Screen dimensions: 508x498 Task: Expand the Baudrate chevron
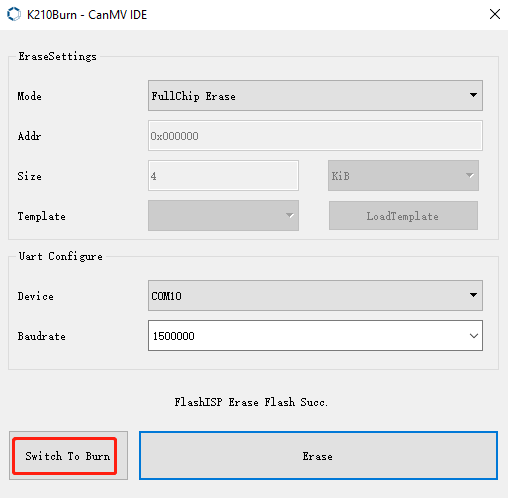click(x=474, y=336)
